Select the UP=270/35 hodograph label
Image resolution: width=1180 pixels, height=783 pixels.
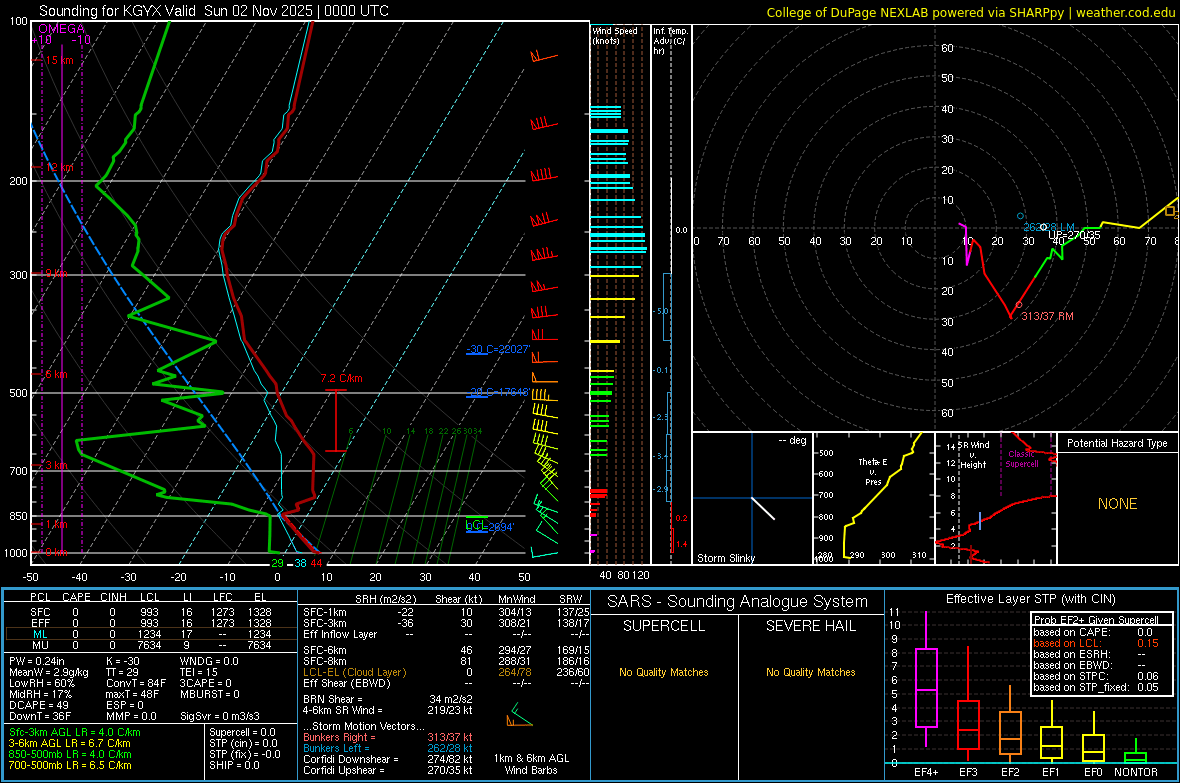(1075, 235)
